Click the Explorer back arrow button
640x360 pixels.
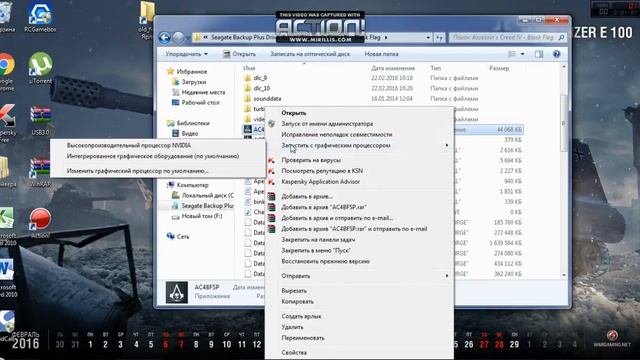point(164,38)
